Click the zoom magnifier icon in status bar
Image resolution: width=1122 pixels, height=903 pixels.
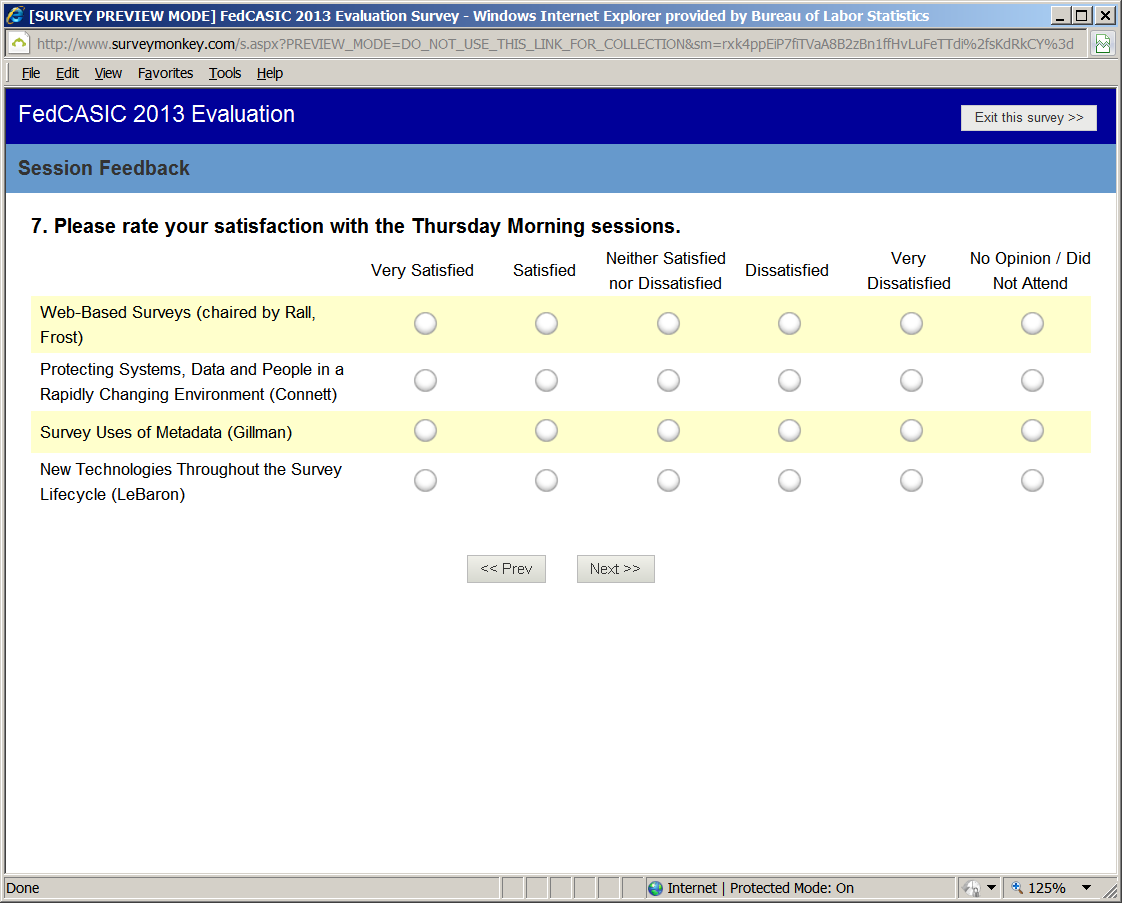1016,888
